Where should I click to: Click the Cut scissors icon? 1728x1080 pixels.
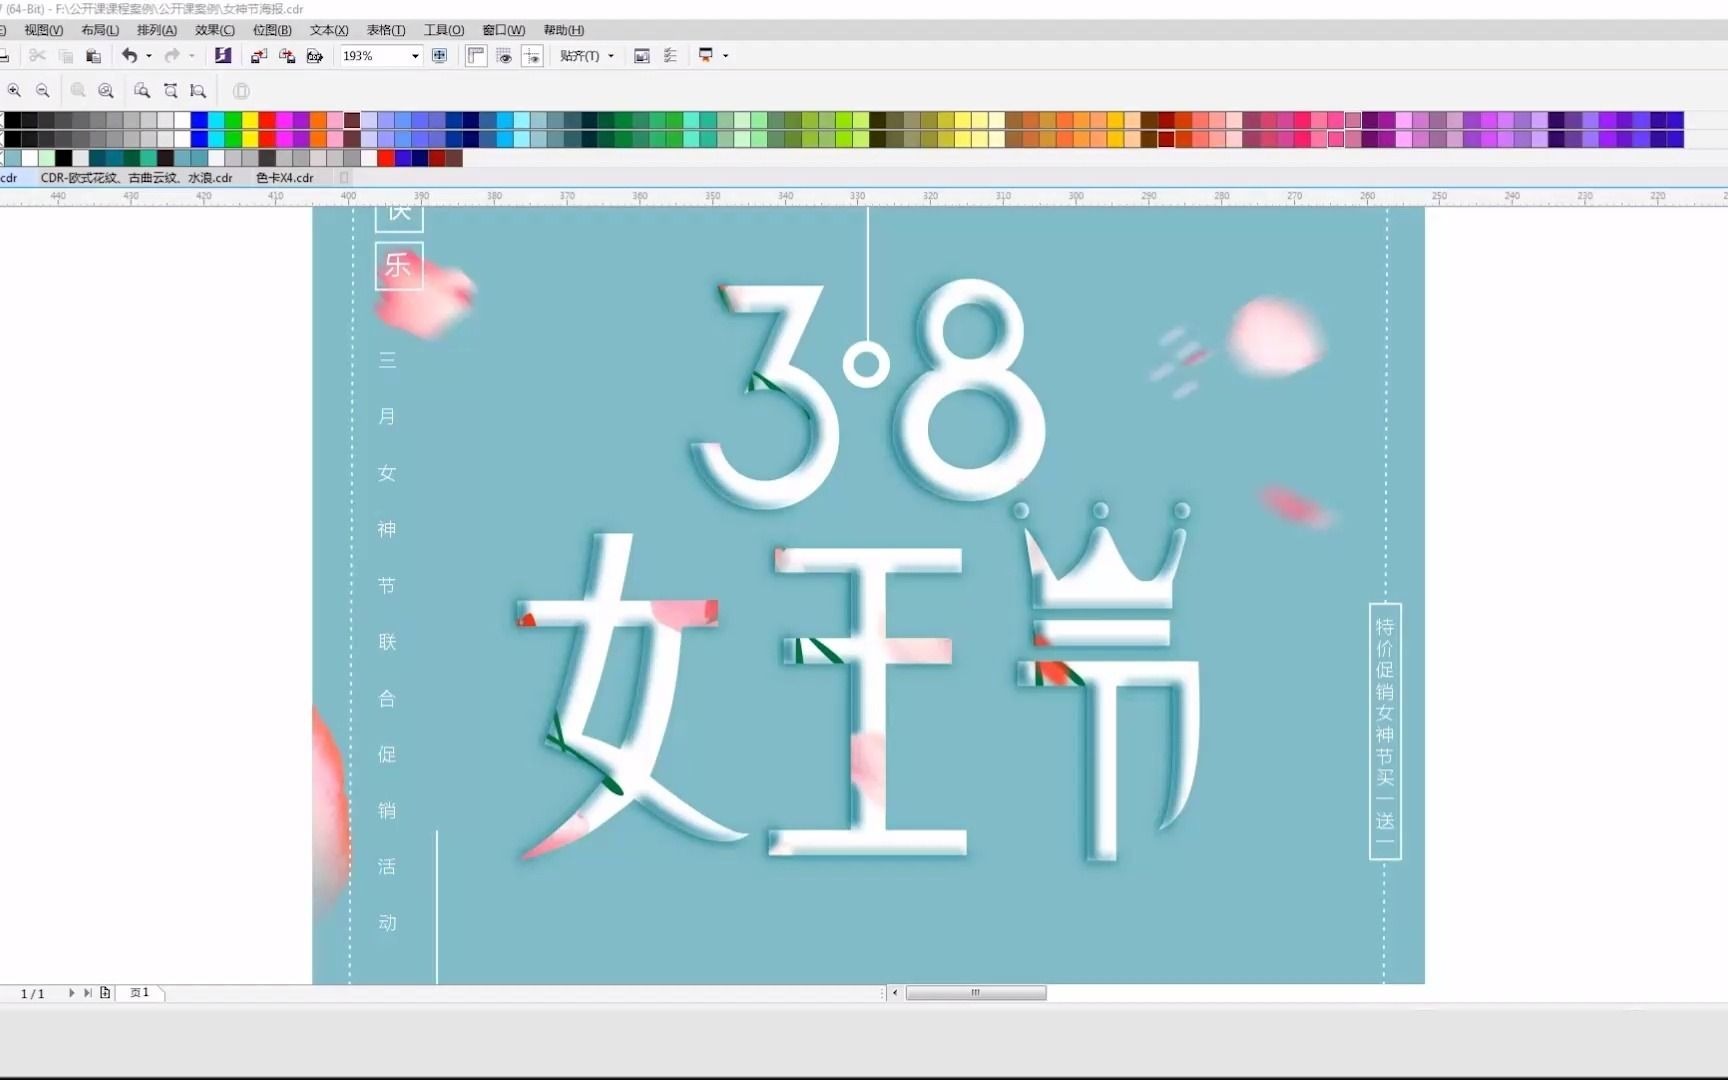(x=37, y=56)
